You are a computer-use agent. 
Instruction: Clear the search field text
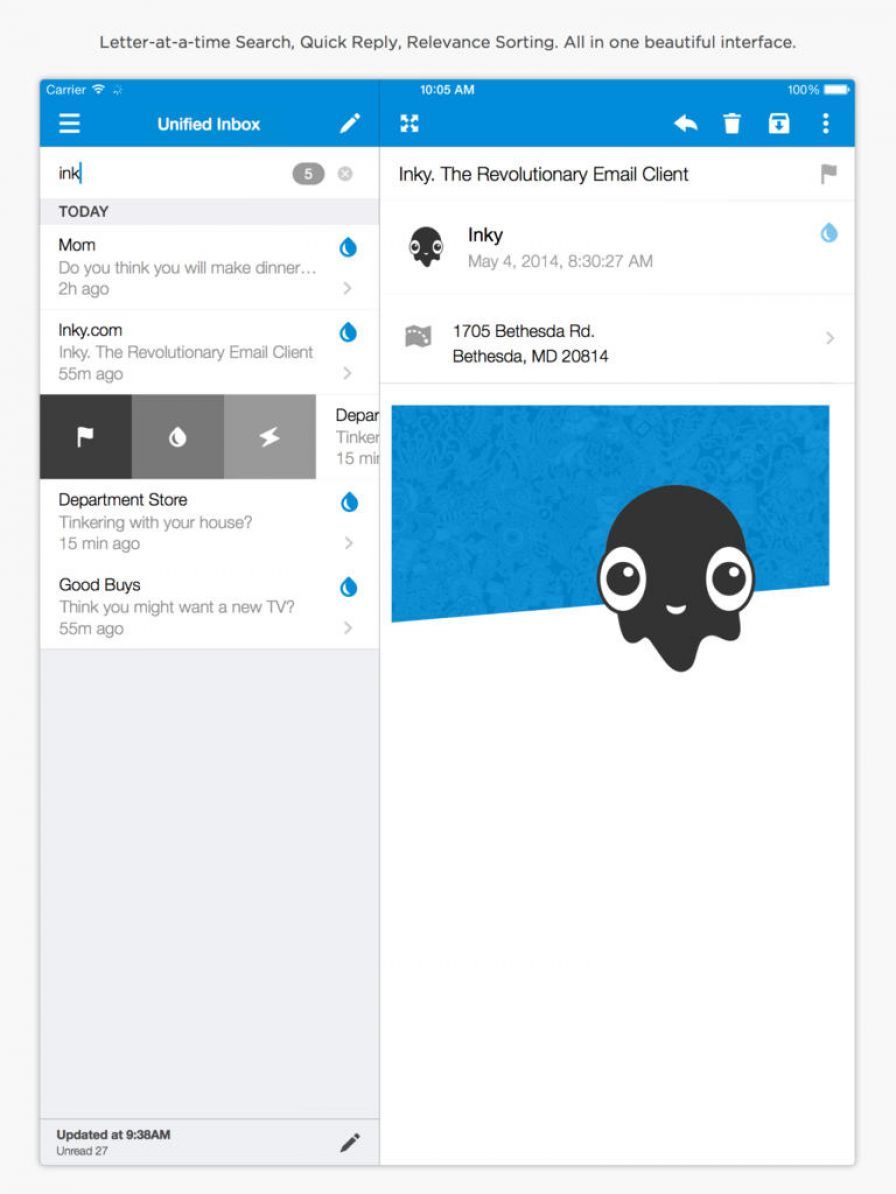click(345, 174)
